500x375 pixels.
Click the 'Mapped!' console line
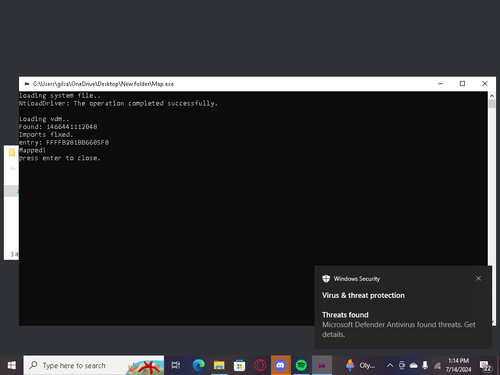(x=32, y=150)
